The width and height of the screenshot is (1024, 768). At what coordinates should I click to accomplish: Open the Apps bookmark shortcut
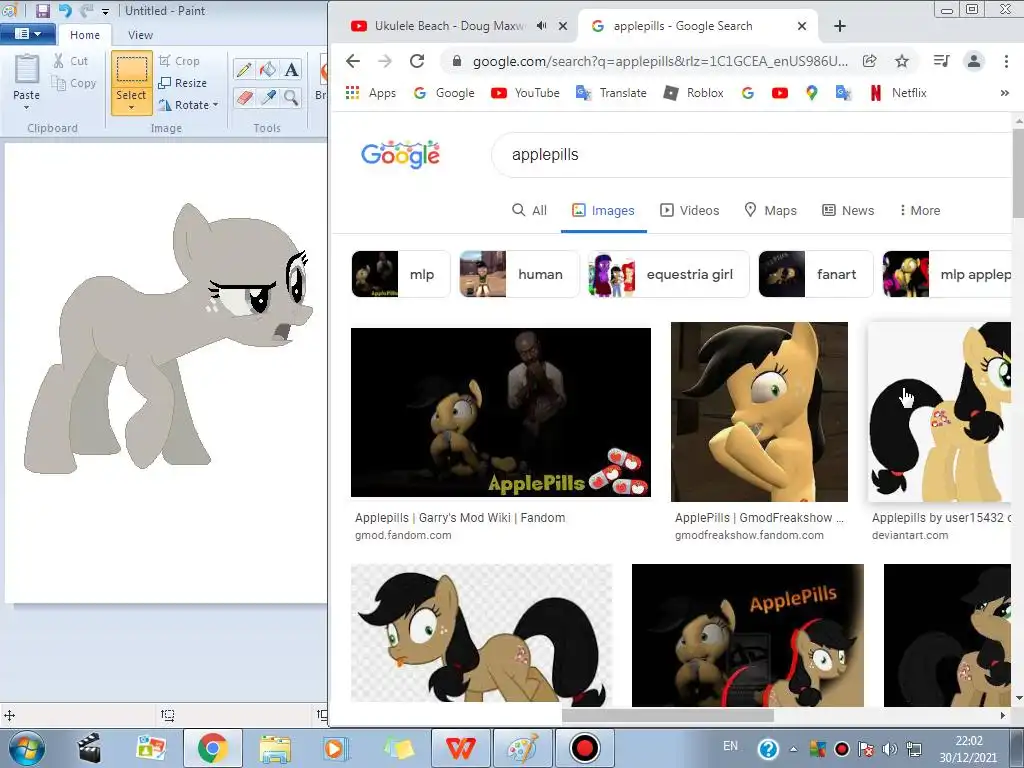(x=370, y=93)
